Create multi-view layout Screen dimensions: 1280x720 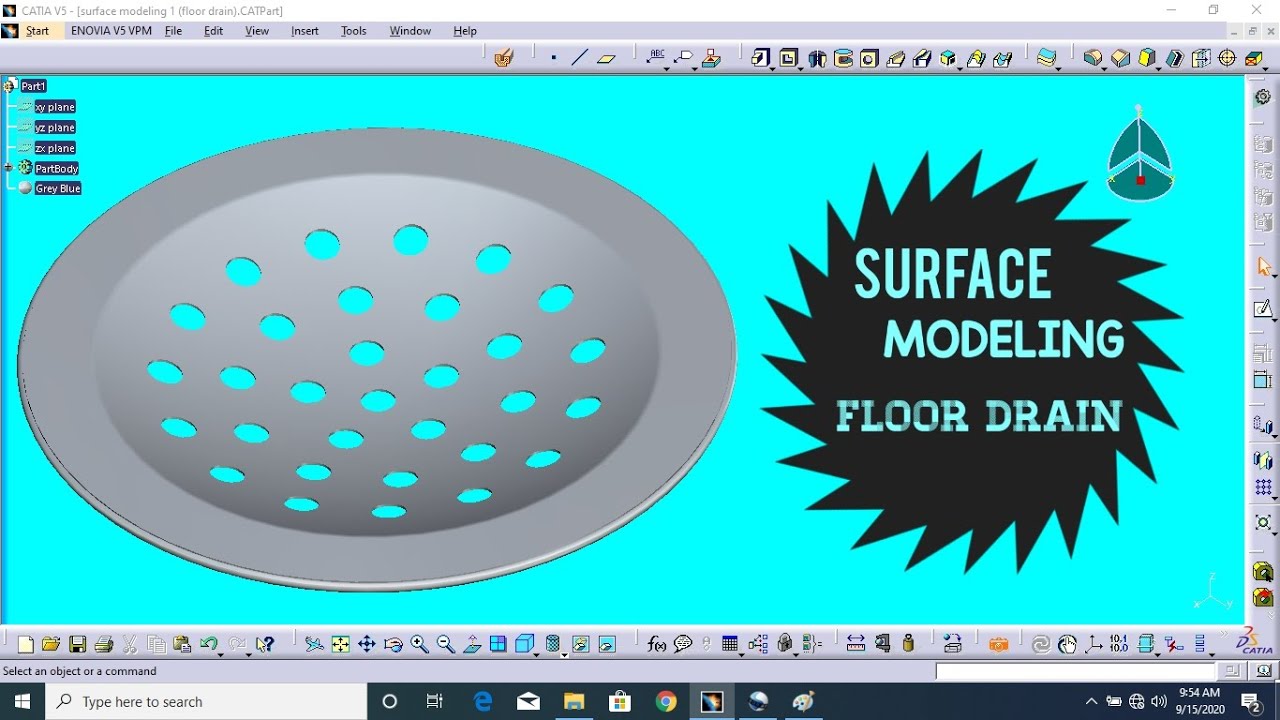click(x=498, y=644)
